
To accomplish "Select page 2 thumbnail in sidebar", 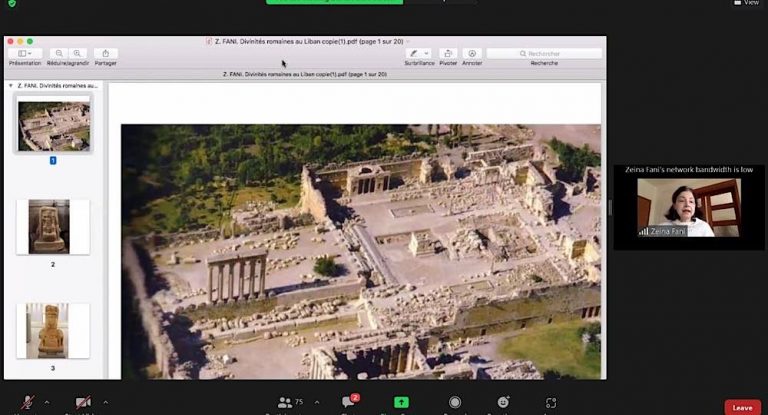I will (x=53, y=227).
